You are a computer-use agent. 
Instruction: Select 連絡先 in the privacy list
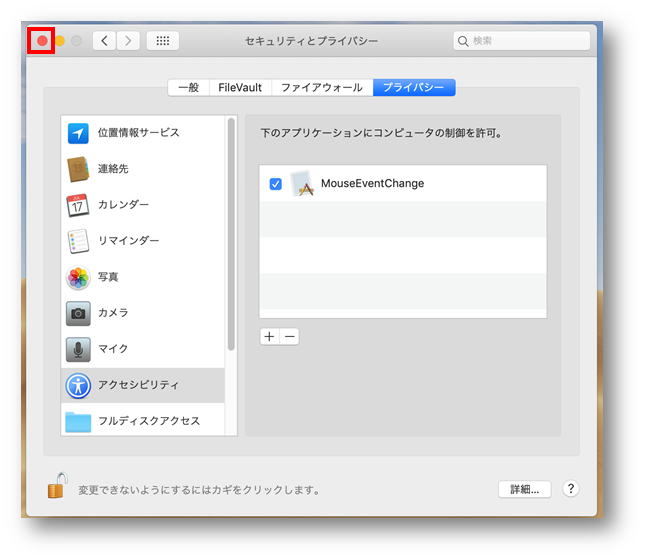[143, 169]
